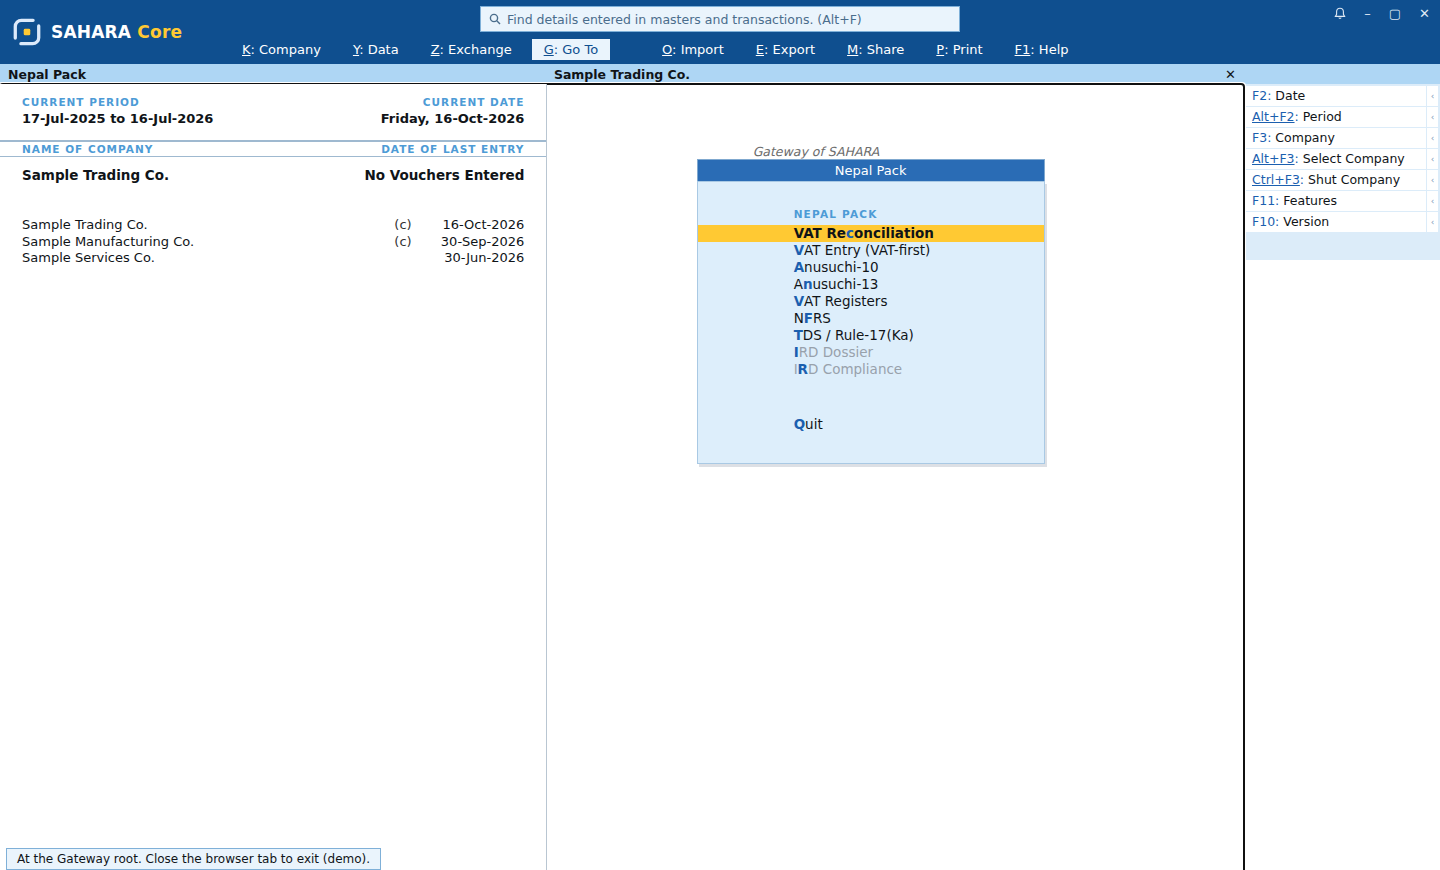Choose Quit in the gateway menu
The height and width of the screenshot is (870, 1440).
tap(871, 424)
